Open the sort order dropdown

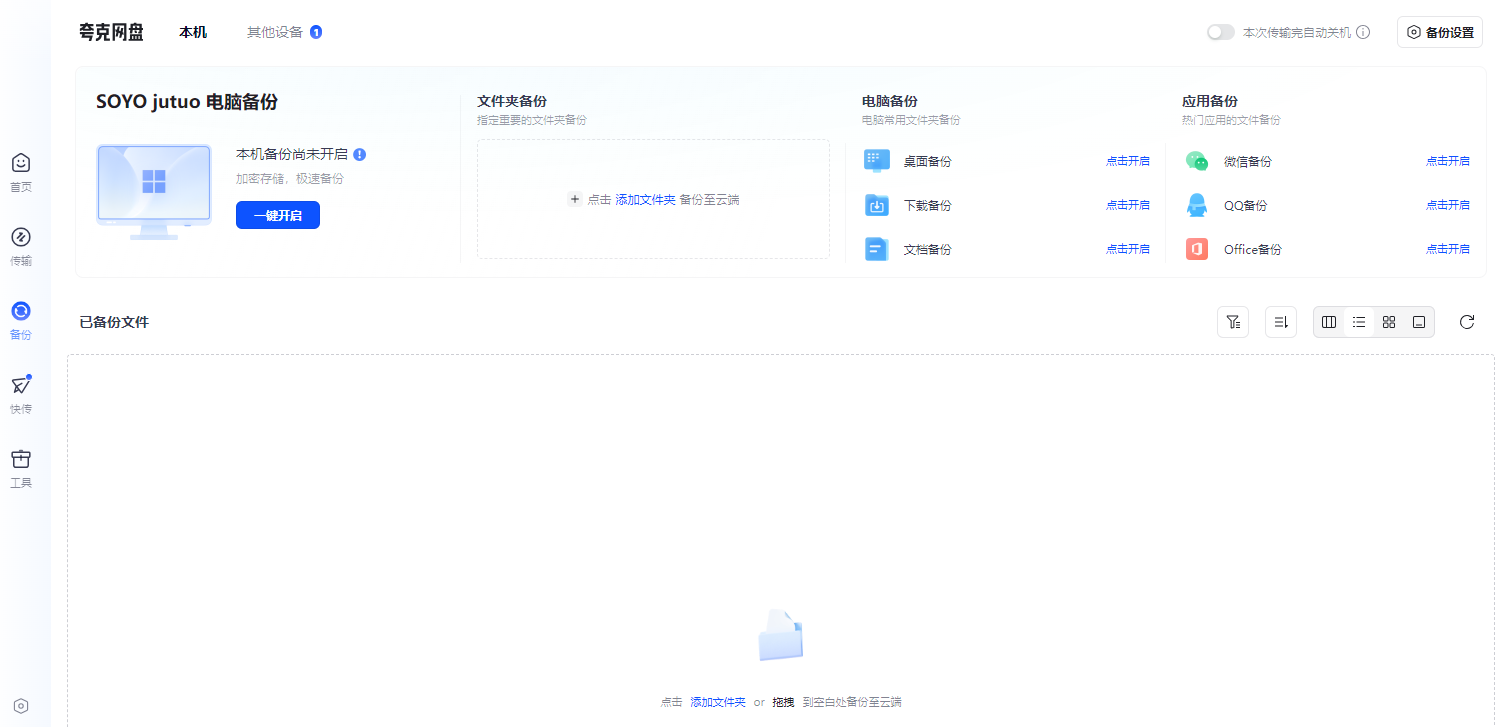[x=1281, y=322]
